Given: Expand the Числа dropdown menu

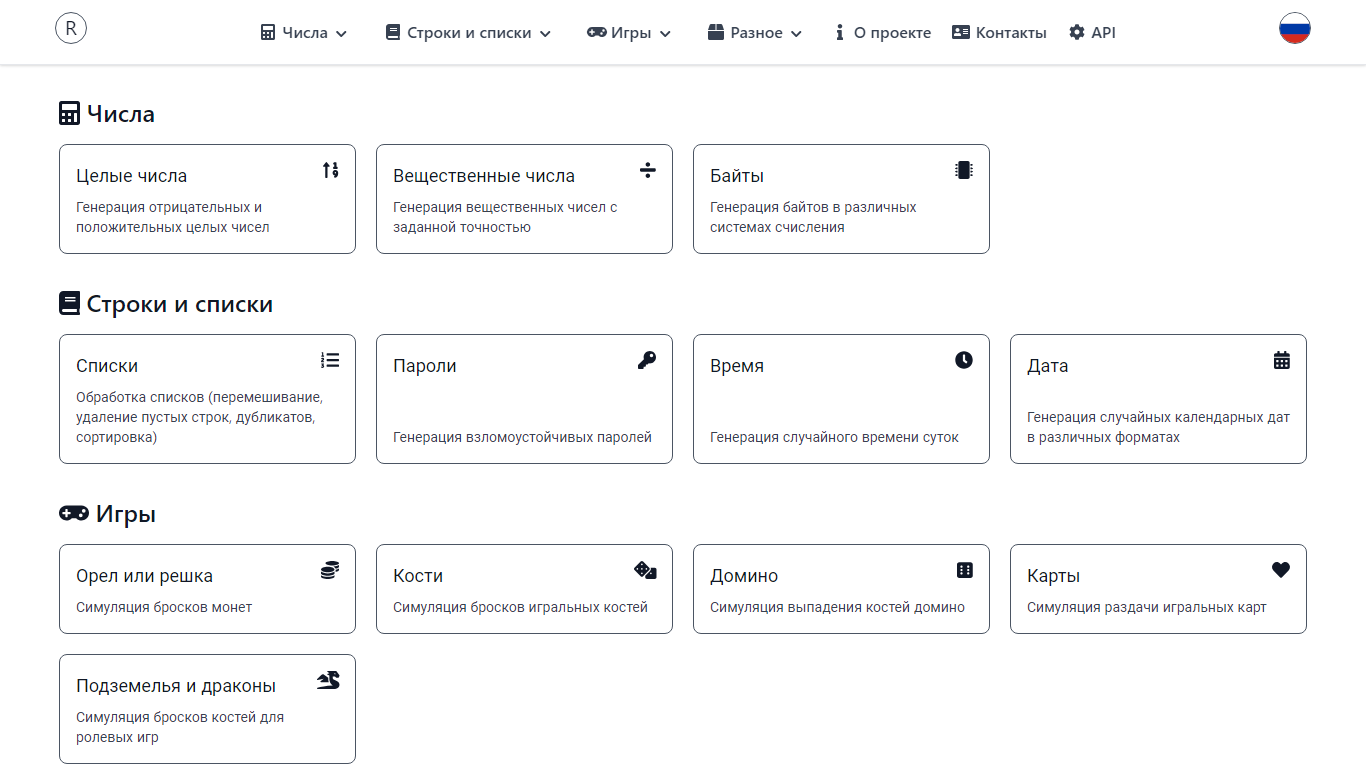Looking at the screenshot, I should 304,33.
